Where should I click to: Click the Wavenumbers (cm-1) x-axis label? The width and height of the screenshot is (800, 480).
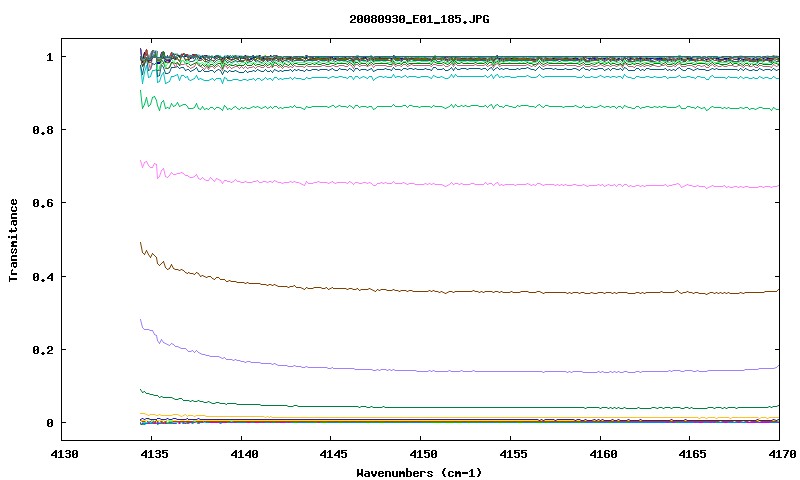pyautogui.click(x=419, y=472)
